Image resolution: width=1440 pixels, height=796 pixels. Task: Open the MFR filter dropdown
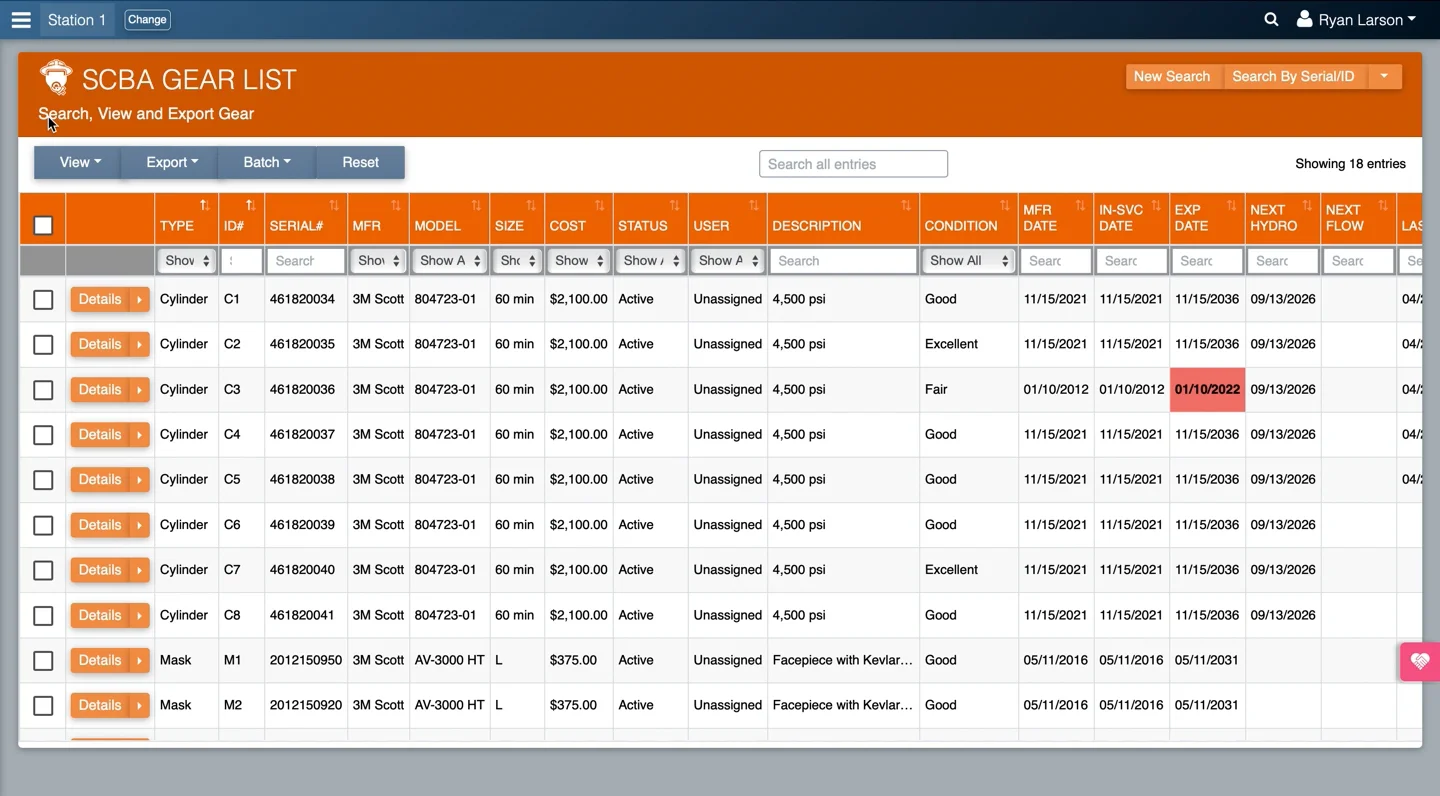pyautogui.click(x=378, y=261)
